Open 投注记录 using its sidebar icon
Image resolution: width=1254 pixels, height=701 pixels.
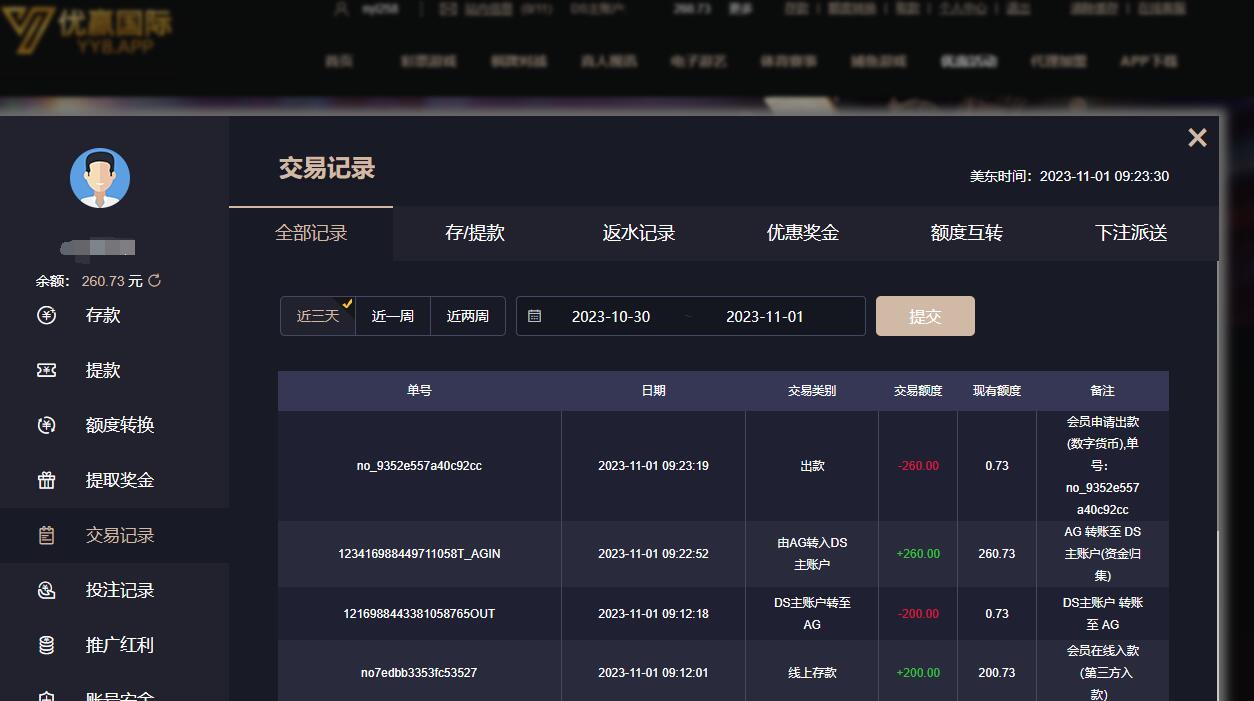(x=47, y=590)
